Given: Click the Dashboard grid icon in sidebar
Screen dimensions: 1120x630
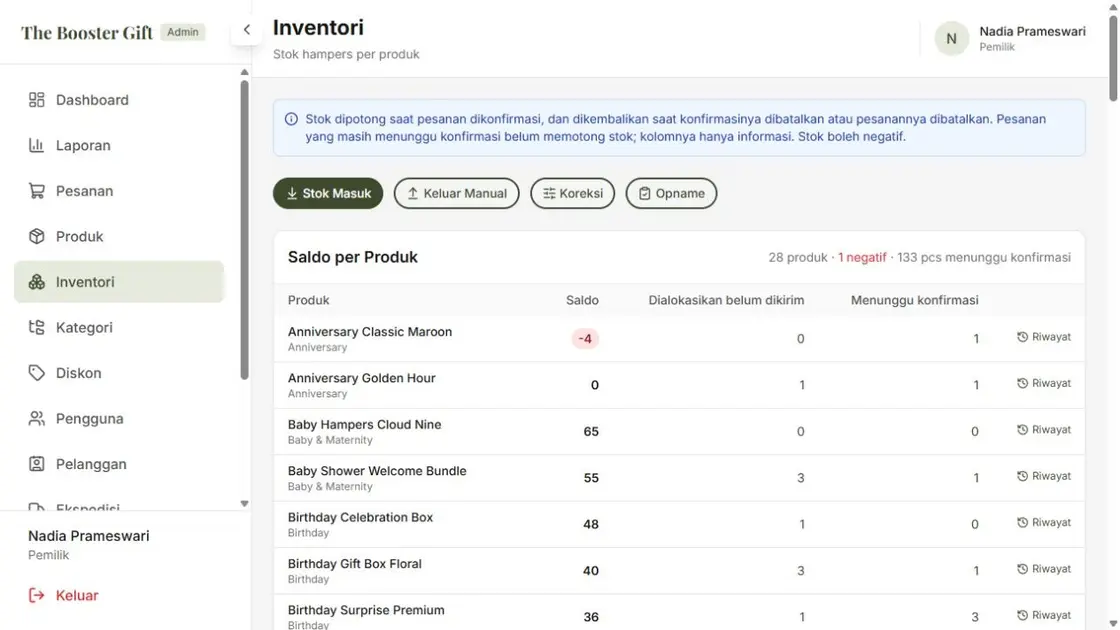Looking at the screenshot, I should point(36,100).
